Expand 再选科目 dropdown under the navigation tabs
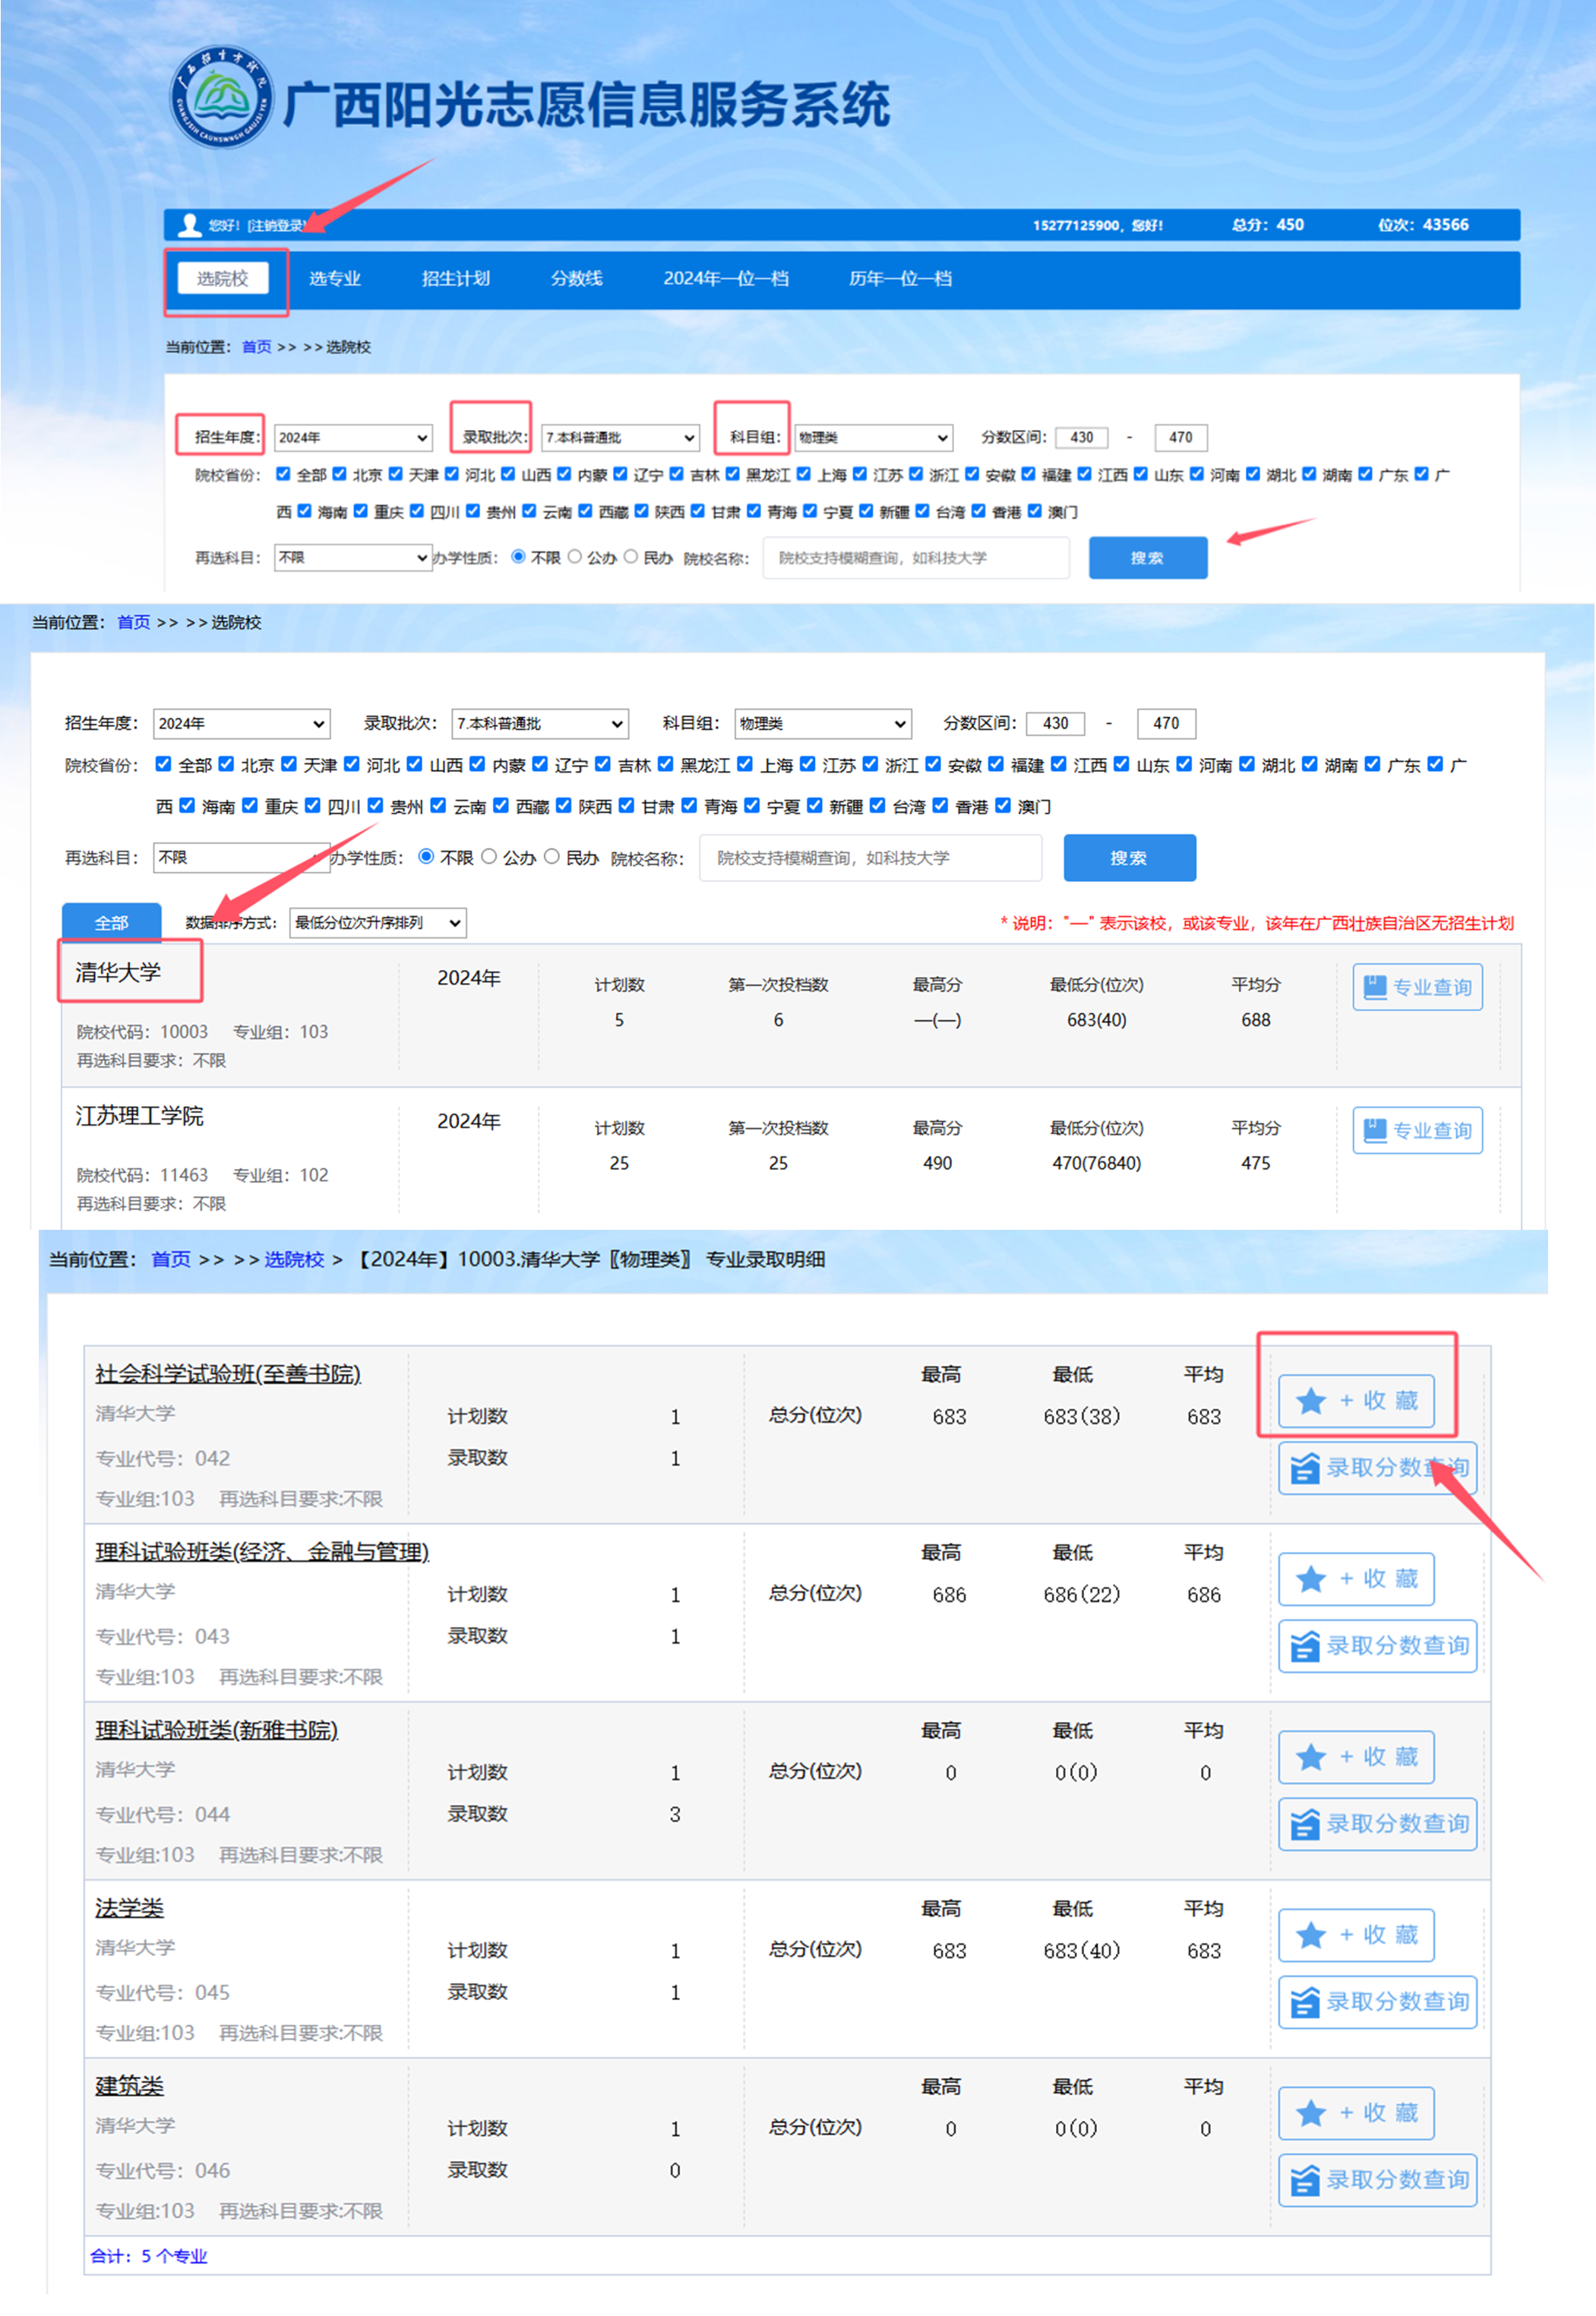Screen dimensions: 1596x2316 [x=353, y=557]
